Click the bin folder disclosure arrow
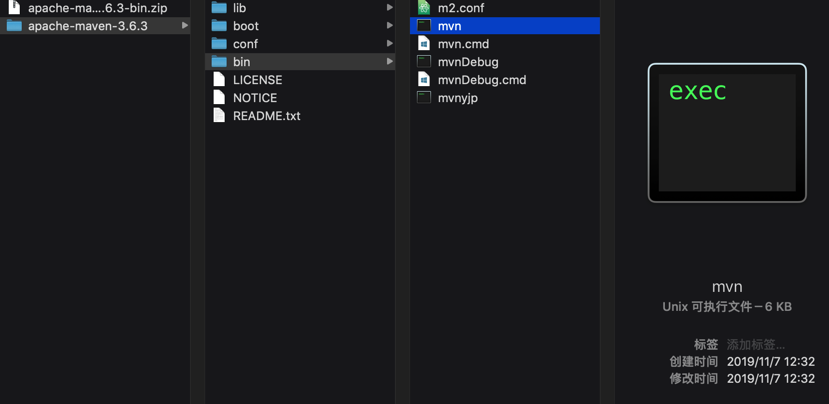Image resolution: width=829 pixels, height=404 pixels. (390, 62)
